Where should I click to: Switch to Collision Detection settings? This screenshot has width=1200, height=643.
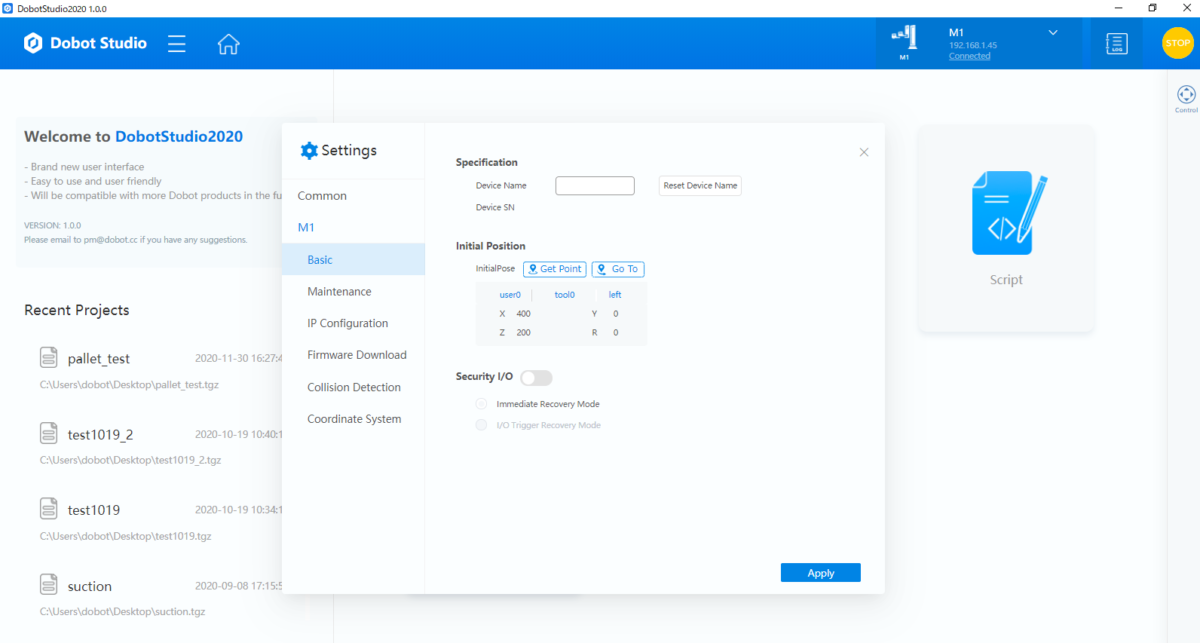(353, 387)
